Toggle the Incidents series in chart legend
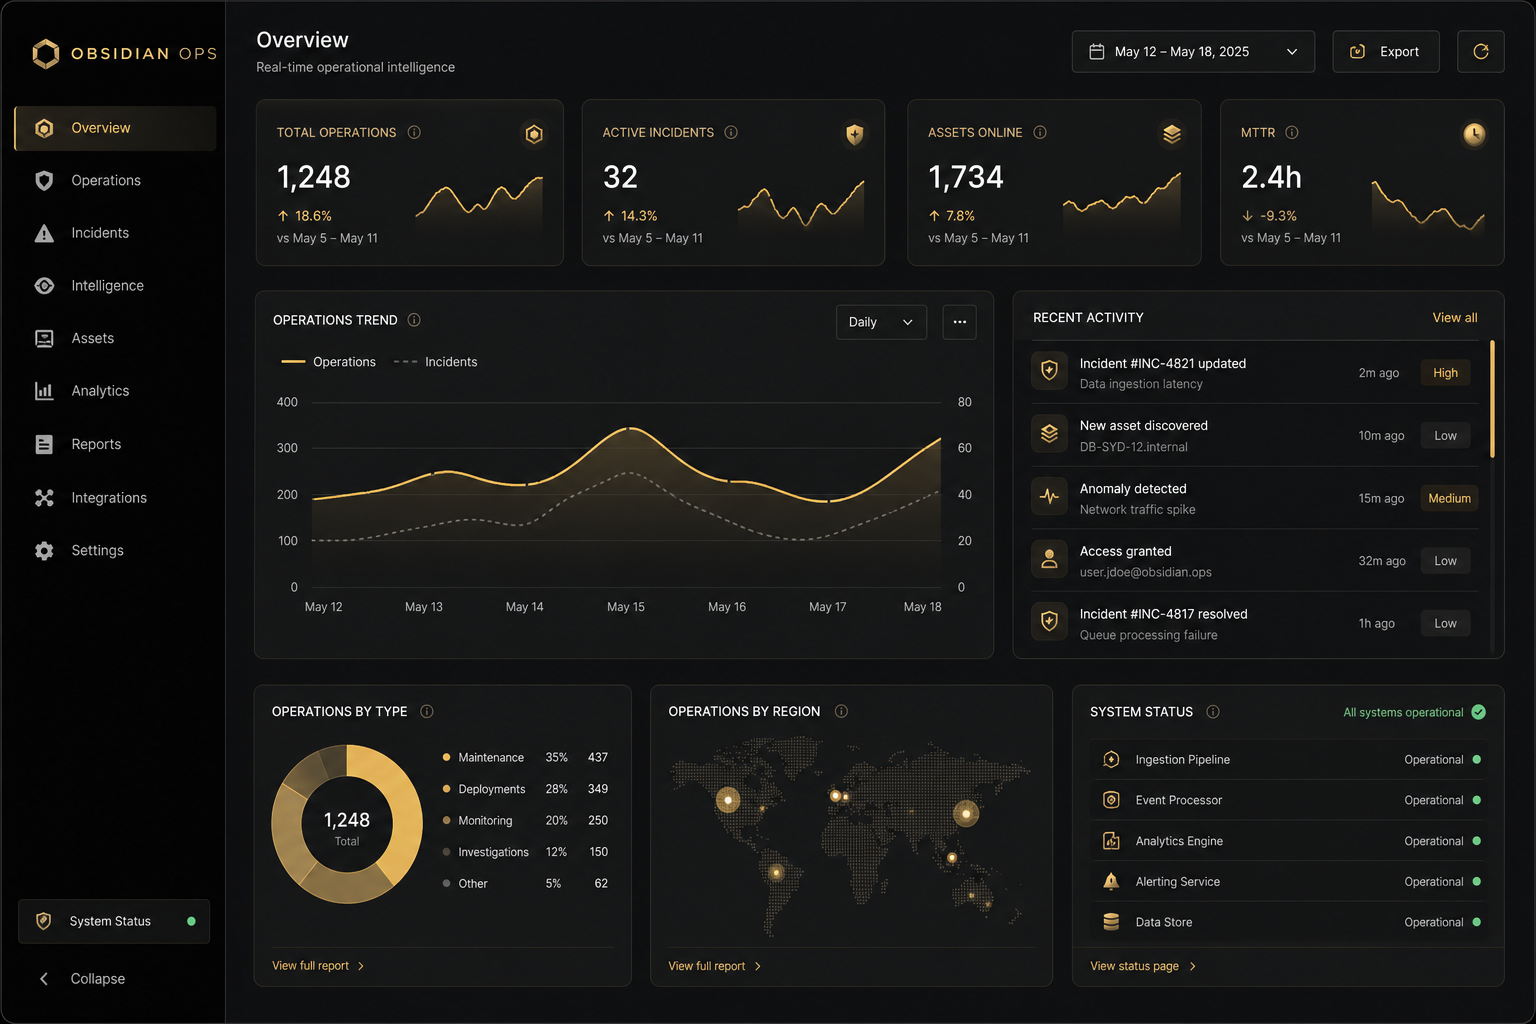 436,362
